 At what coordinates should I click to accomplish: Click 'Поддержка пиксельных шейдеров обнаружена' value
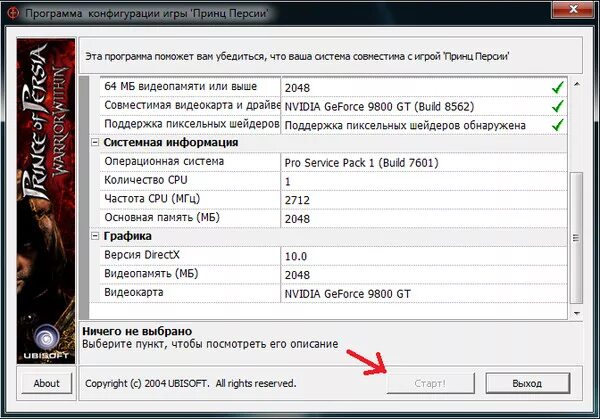(405, 125)
